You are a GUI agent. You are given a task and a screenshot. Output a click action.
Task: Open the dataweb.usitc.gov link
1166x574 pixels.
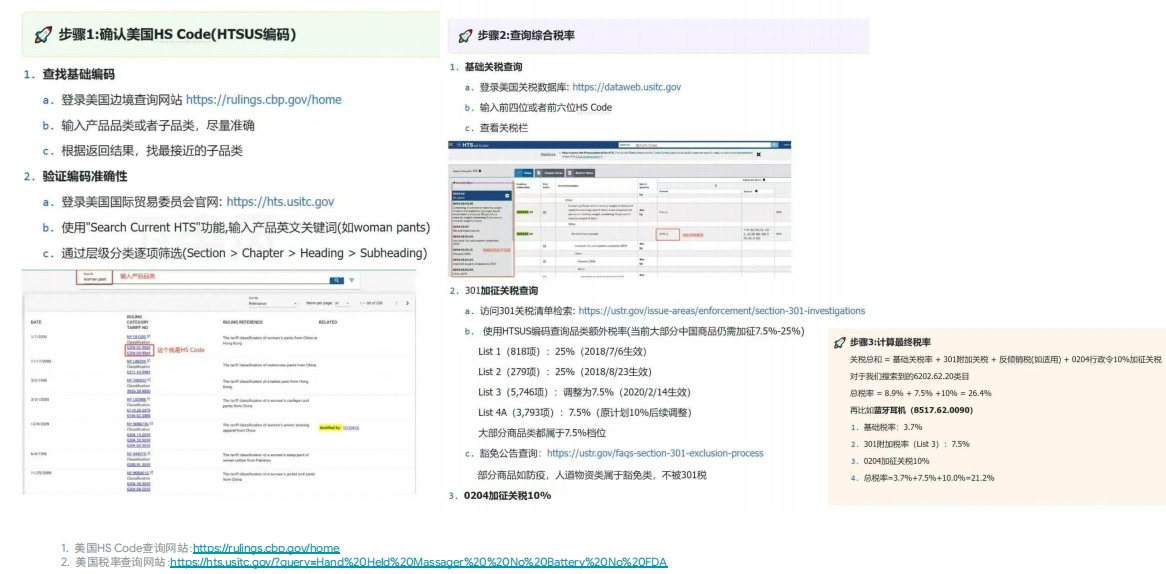pos(626,87)
